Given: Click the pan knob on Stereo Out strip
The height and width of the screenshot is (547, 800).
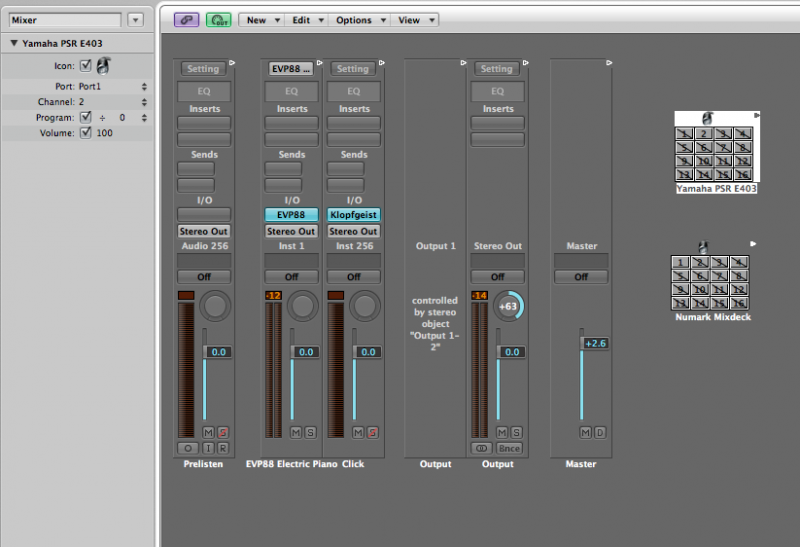Looking at the screenshot, I should click(x=508, y=306).
